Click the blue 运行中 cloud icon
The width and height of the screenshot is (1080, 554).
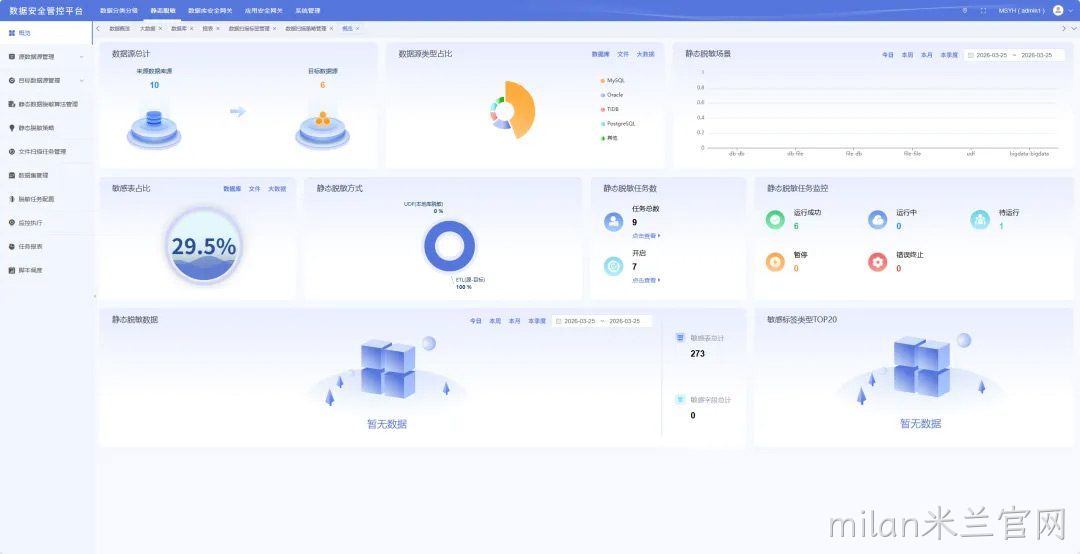click(878, 219)
